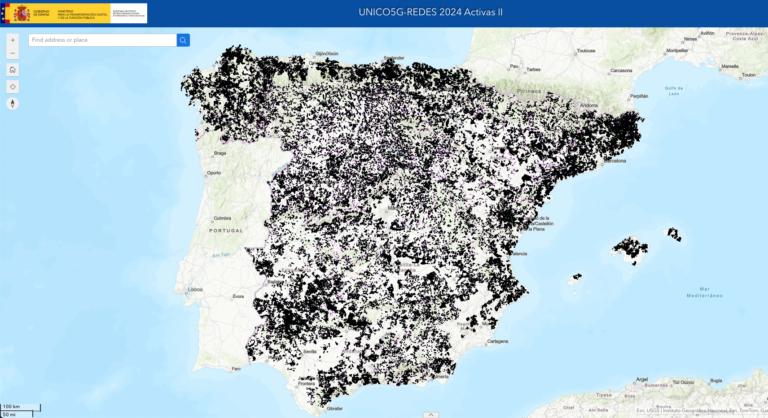Click the 'Perpiñán' city label
The image size is (768, 418).
tap(639, 96)
